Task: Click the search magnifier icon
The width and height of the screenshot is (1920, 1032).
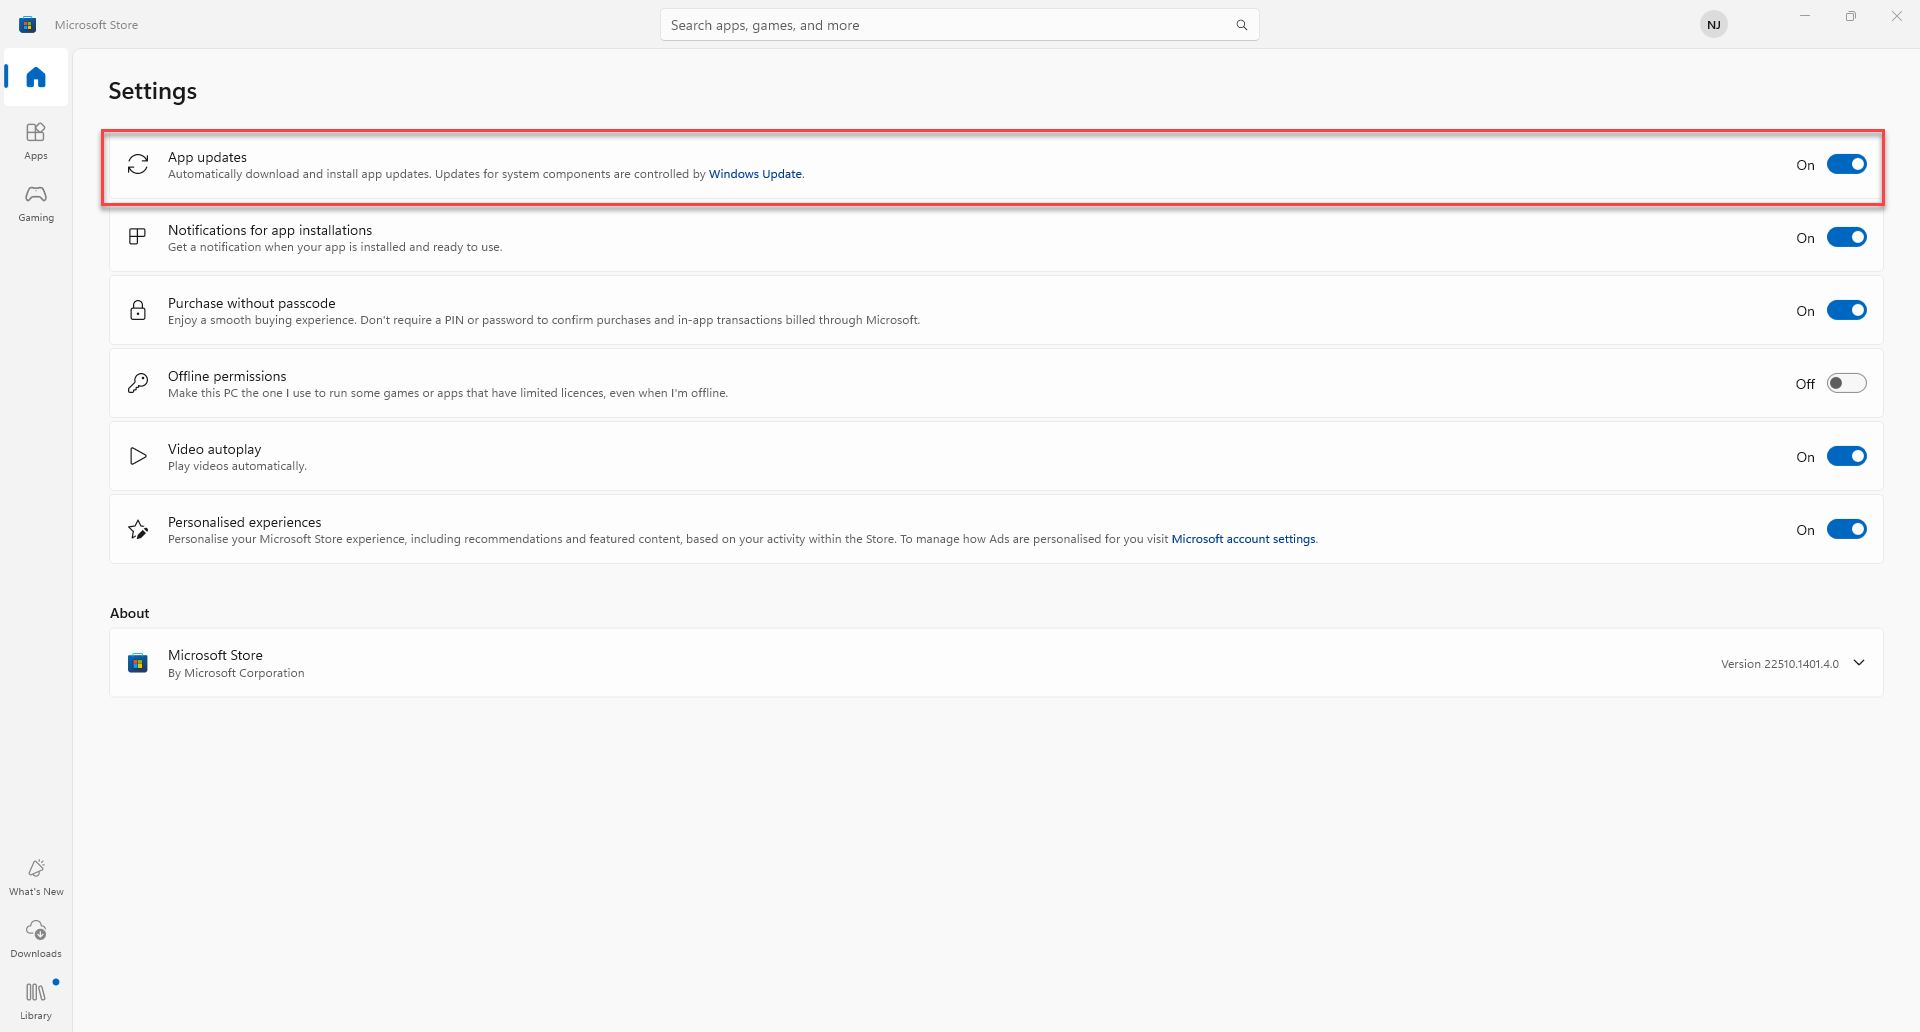Action: 1241,25
